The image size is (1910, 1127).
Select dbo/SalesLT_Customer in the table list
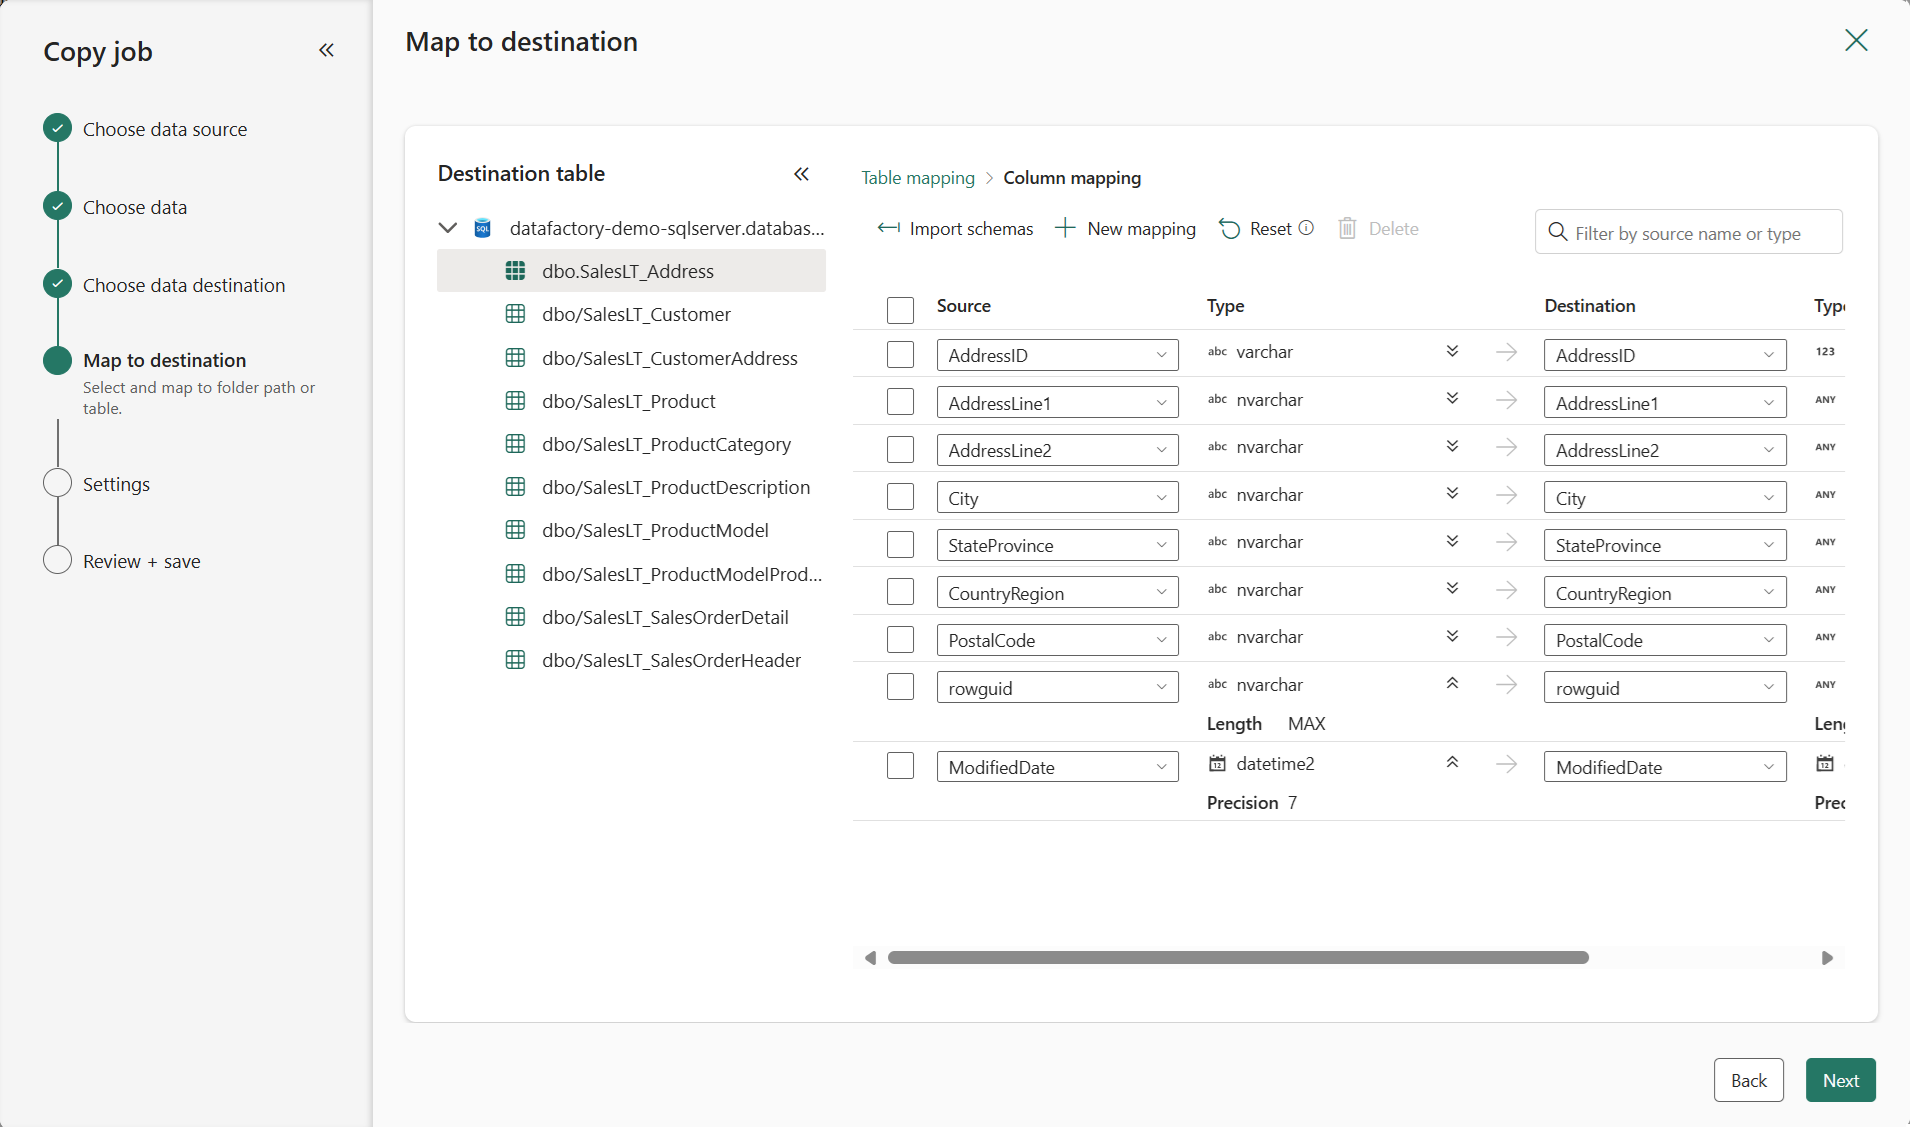click(x=636, y=314)
